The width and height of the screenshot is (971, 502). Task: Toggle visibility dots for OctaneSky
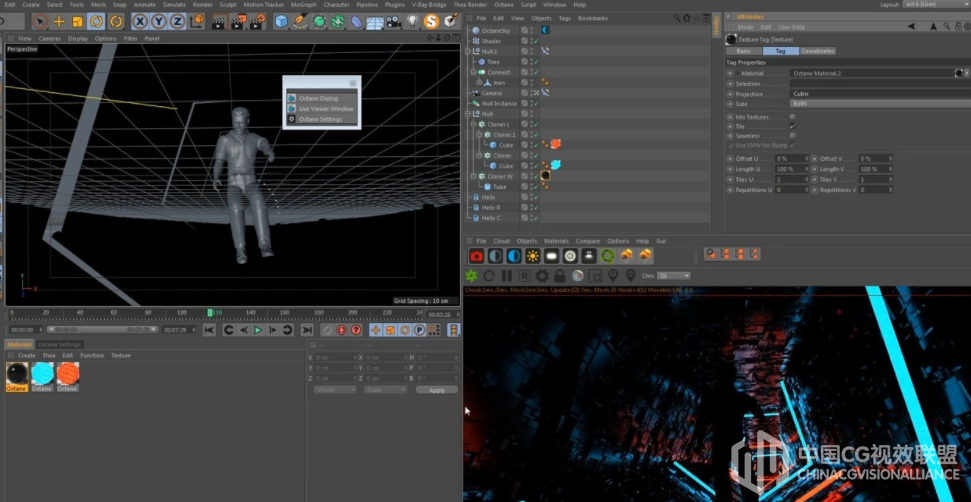531,30
